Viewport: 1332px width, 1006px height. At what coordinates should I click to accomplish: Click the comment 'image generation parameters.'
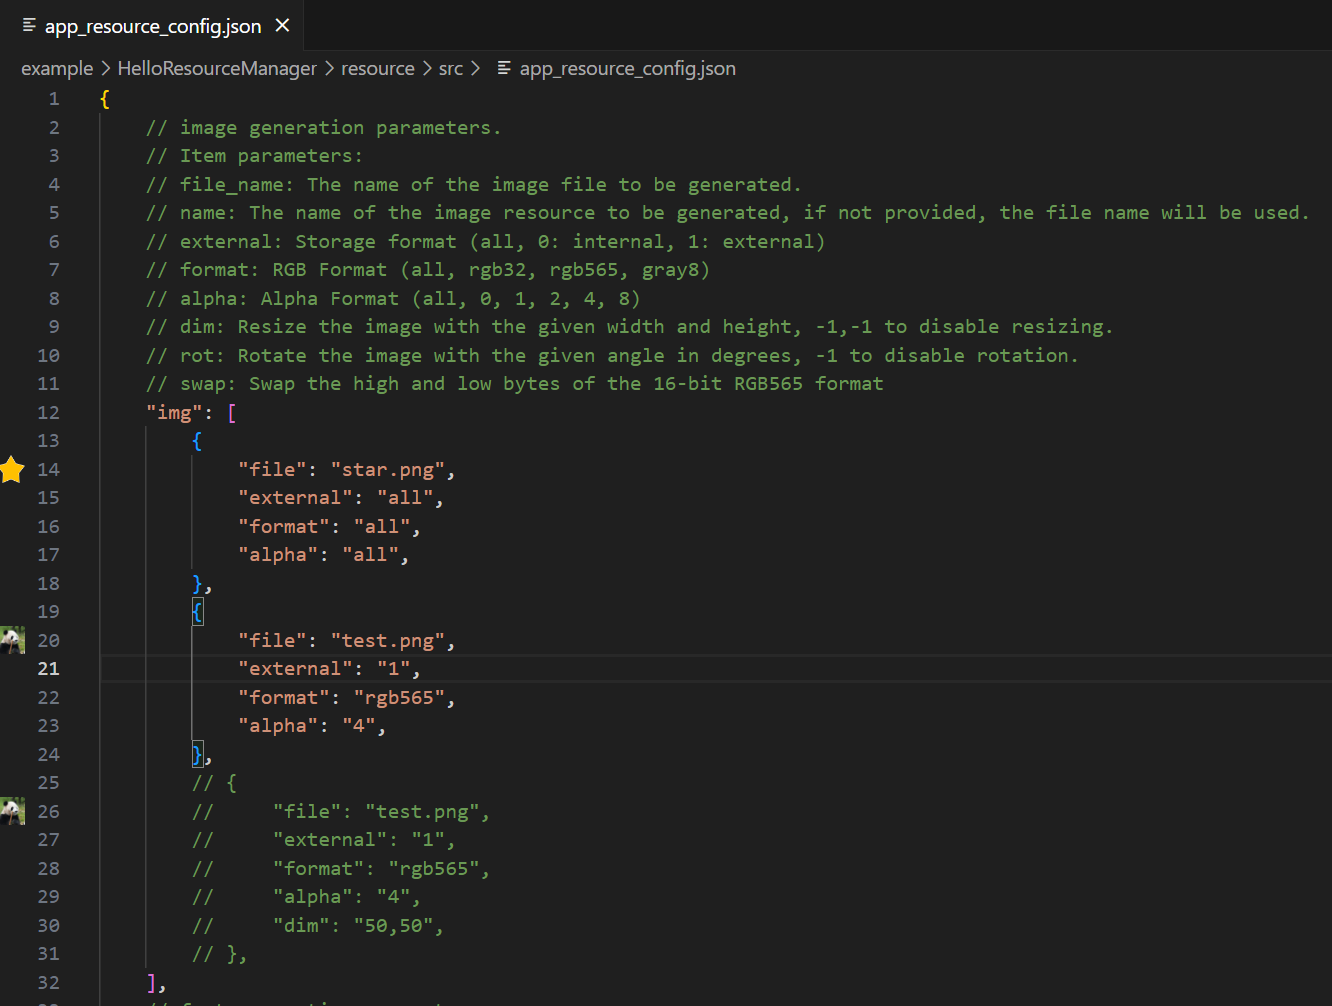323,128
